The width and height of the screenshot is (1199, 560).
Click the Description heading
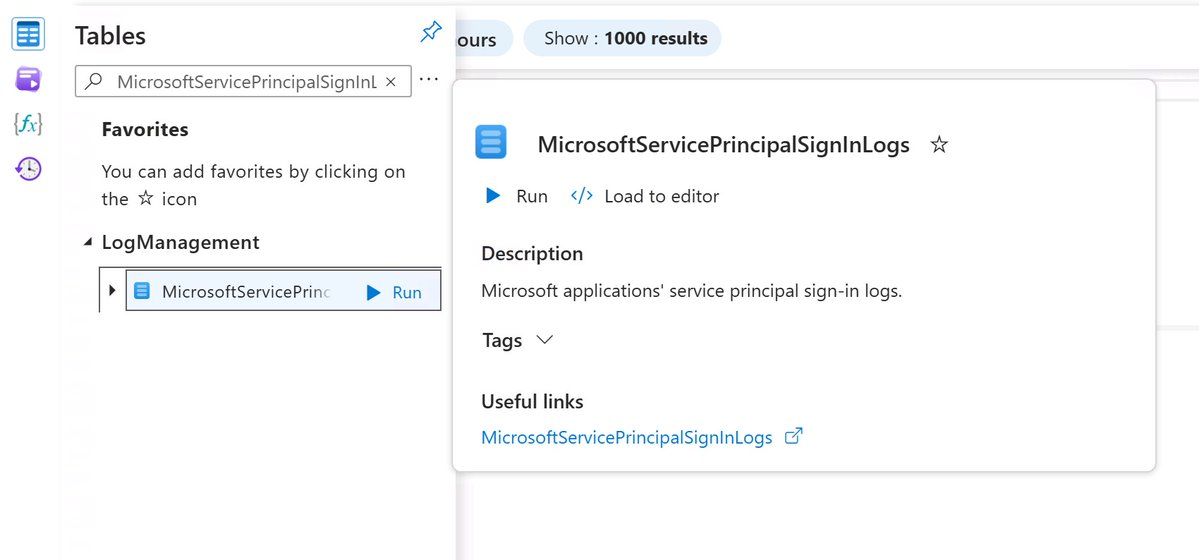click(532, 253)
